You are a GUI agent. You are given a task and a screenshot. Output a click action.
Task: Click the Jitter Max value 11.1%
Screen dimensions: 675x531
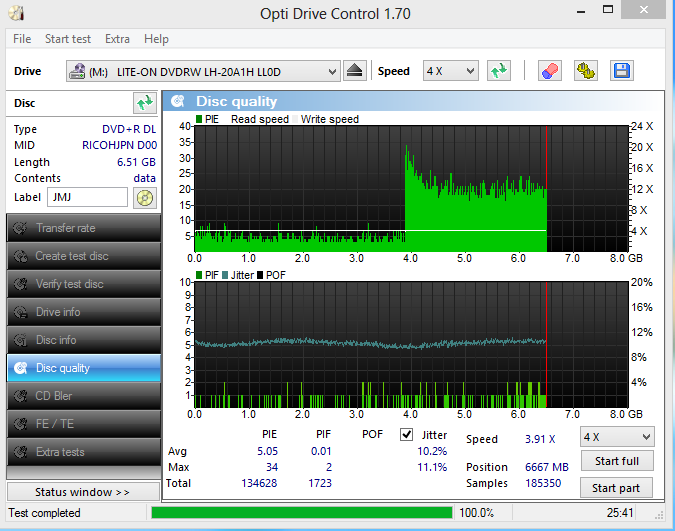pos(432,467)
